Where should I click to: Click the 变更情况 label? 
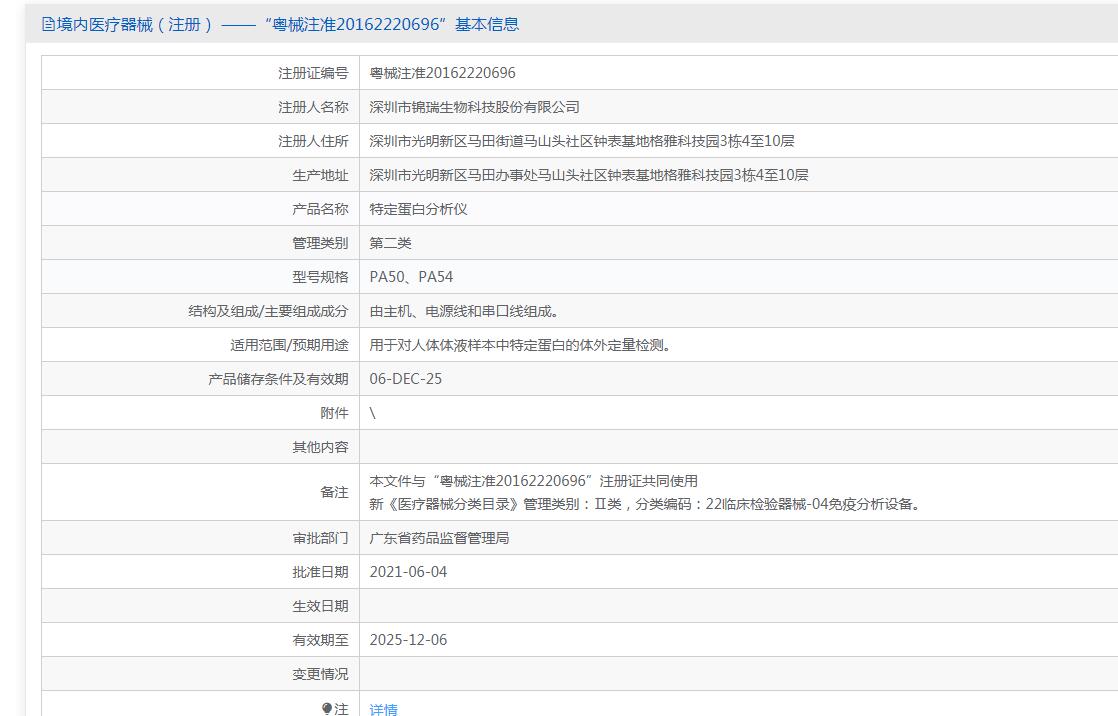pos(320,674)
